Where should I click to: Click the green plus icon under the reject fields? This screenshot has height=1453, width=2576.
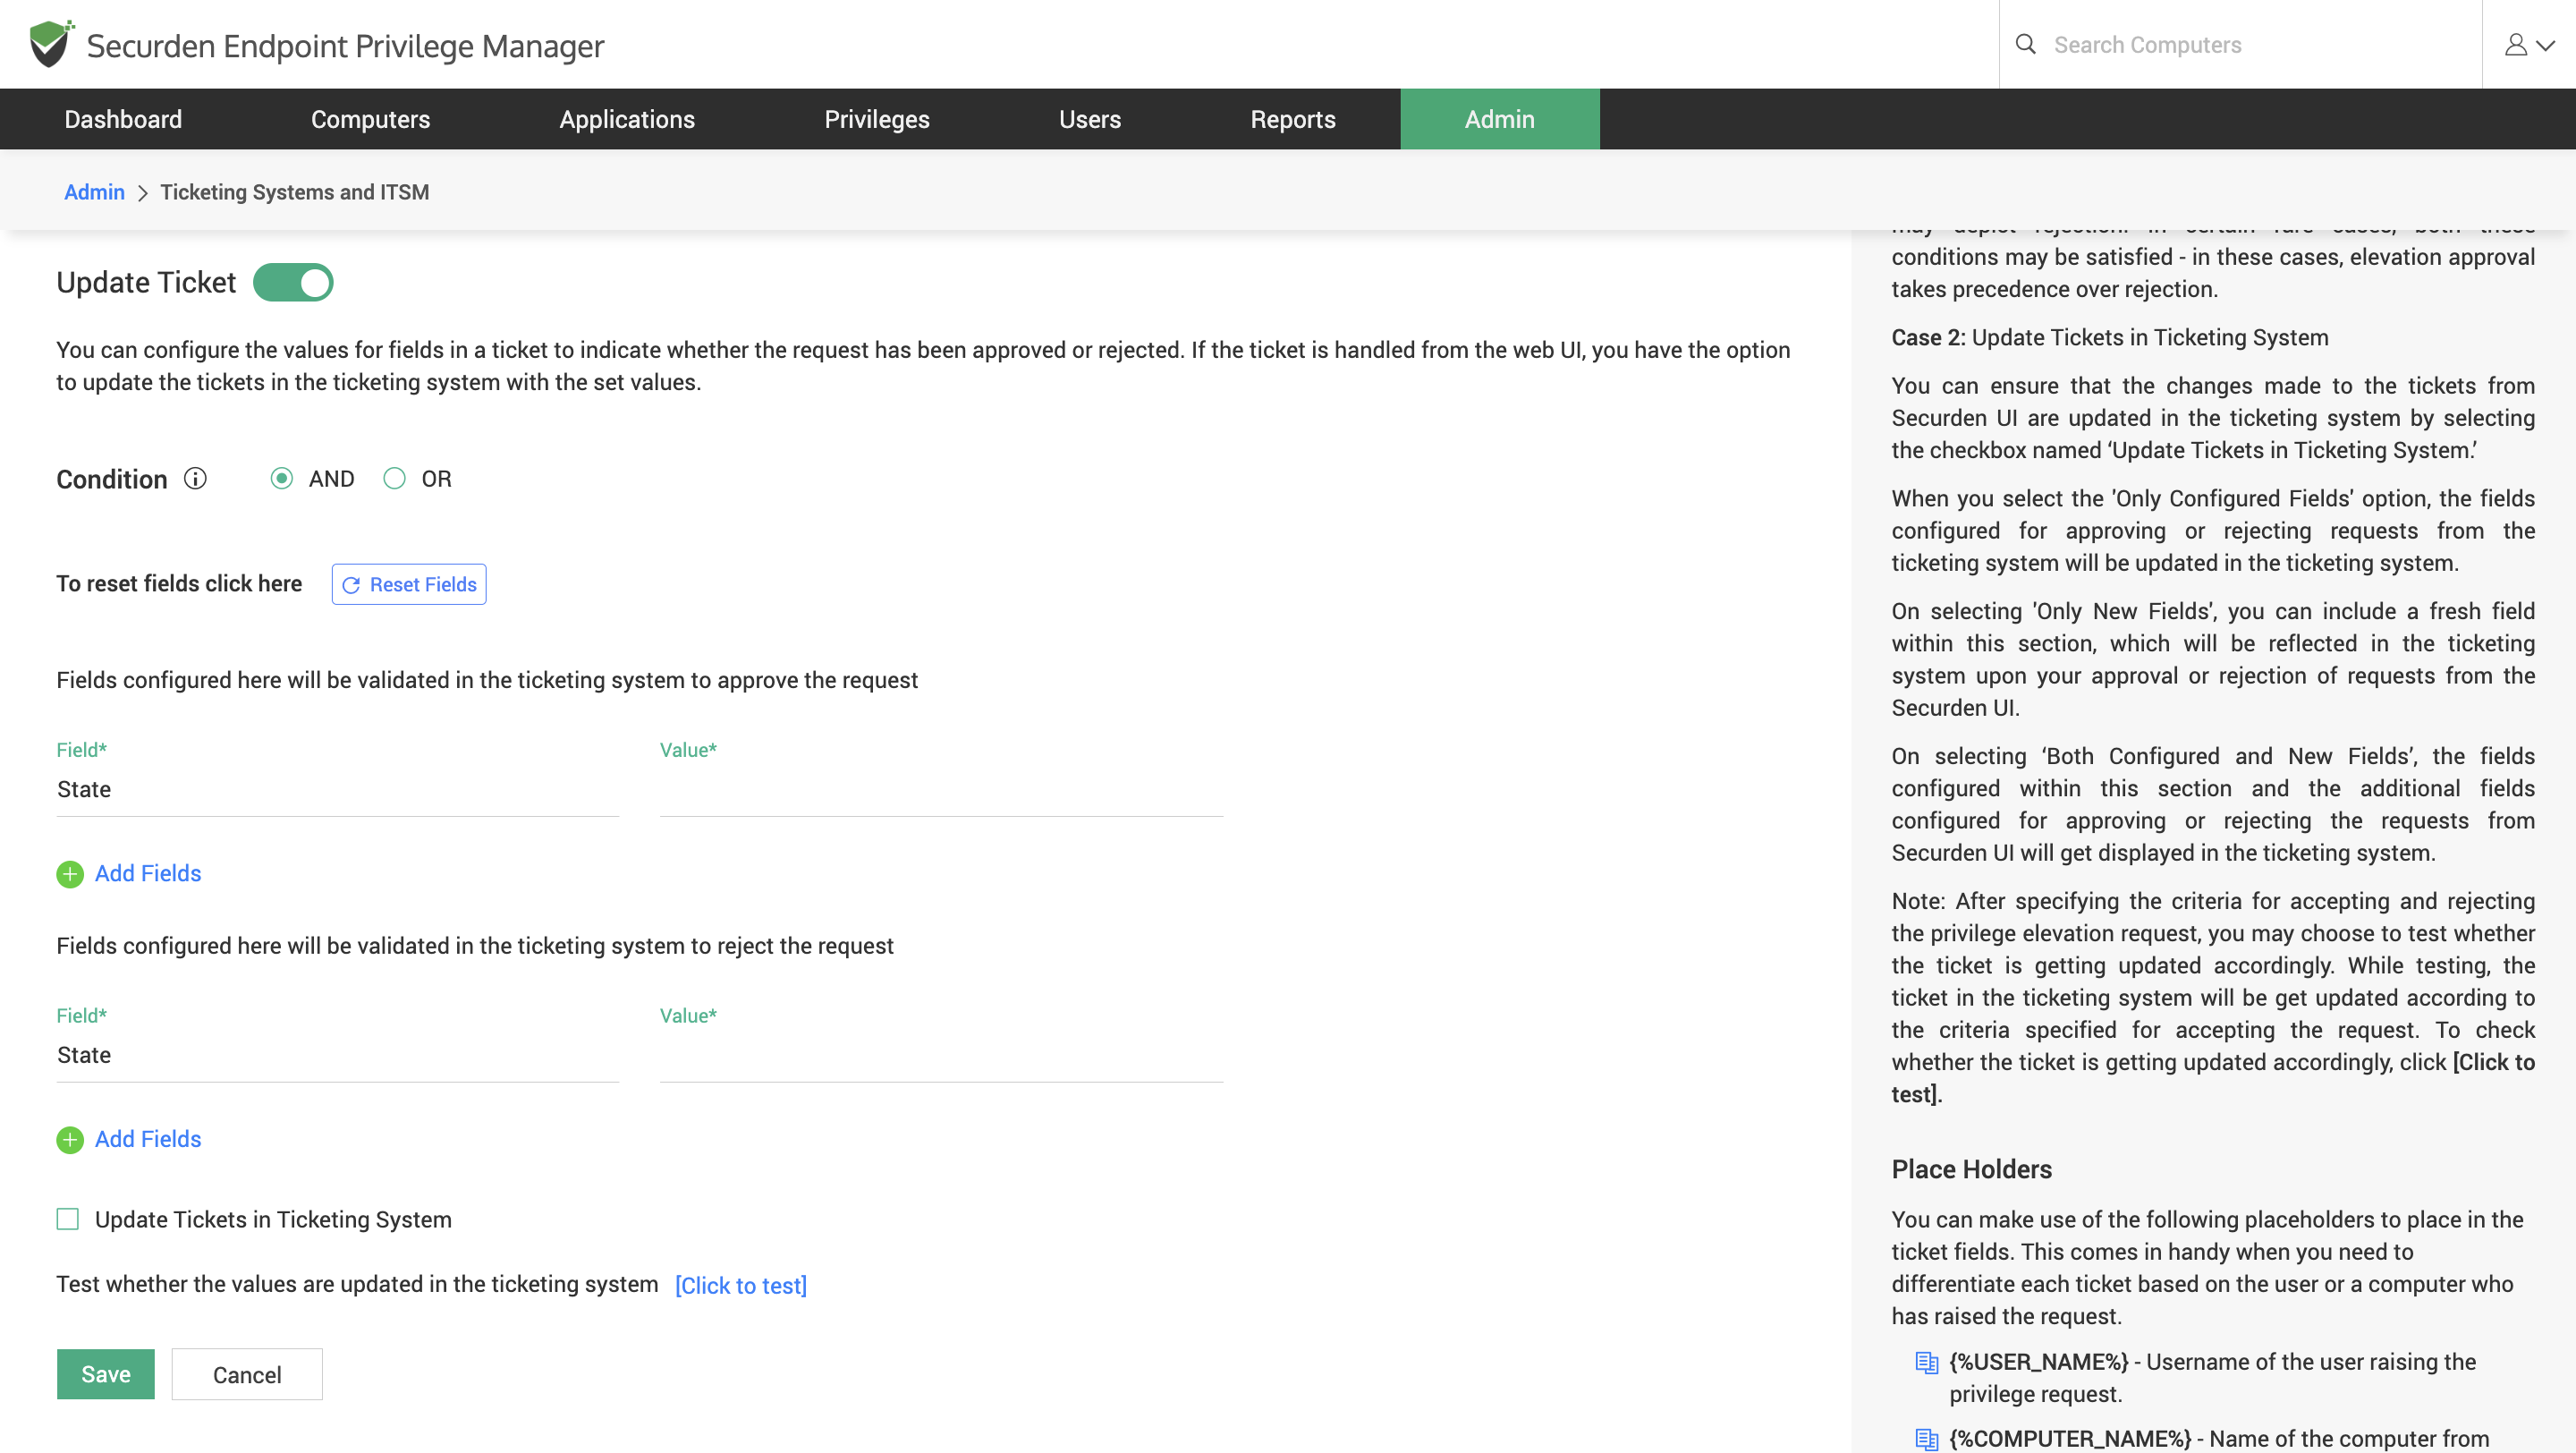[70, 1140]
